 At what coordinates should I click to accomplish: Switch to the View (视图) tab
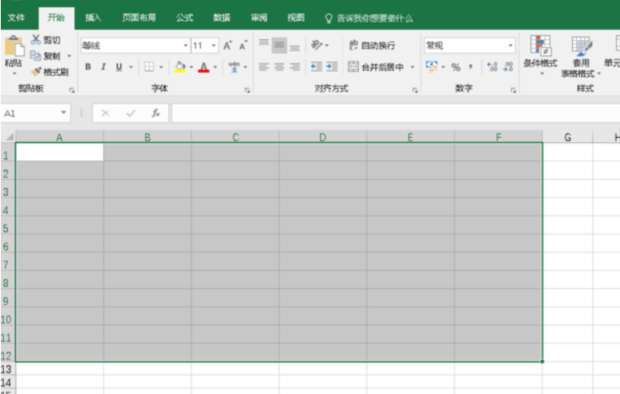pos(296,18)
